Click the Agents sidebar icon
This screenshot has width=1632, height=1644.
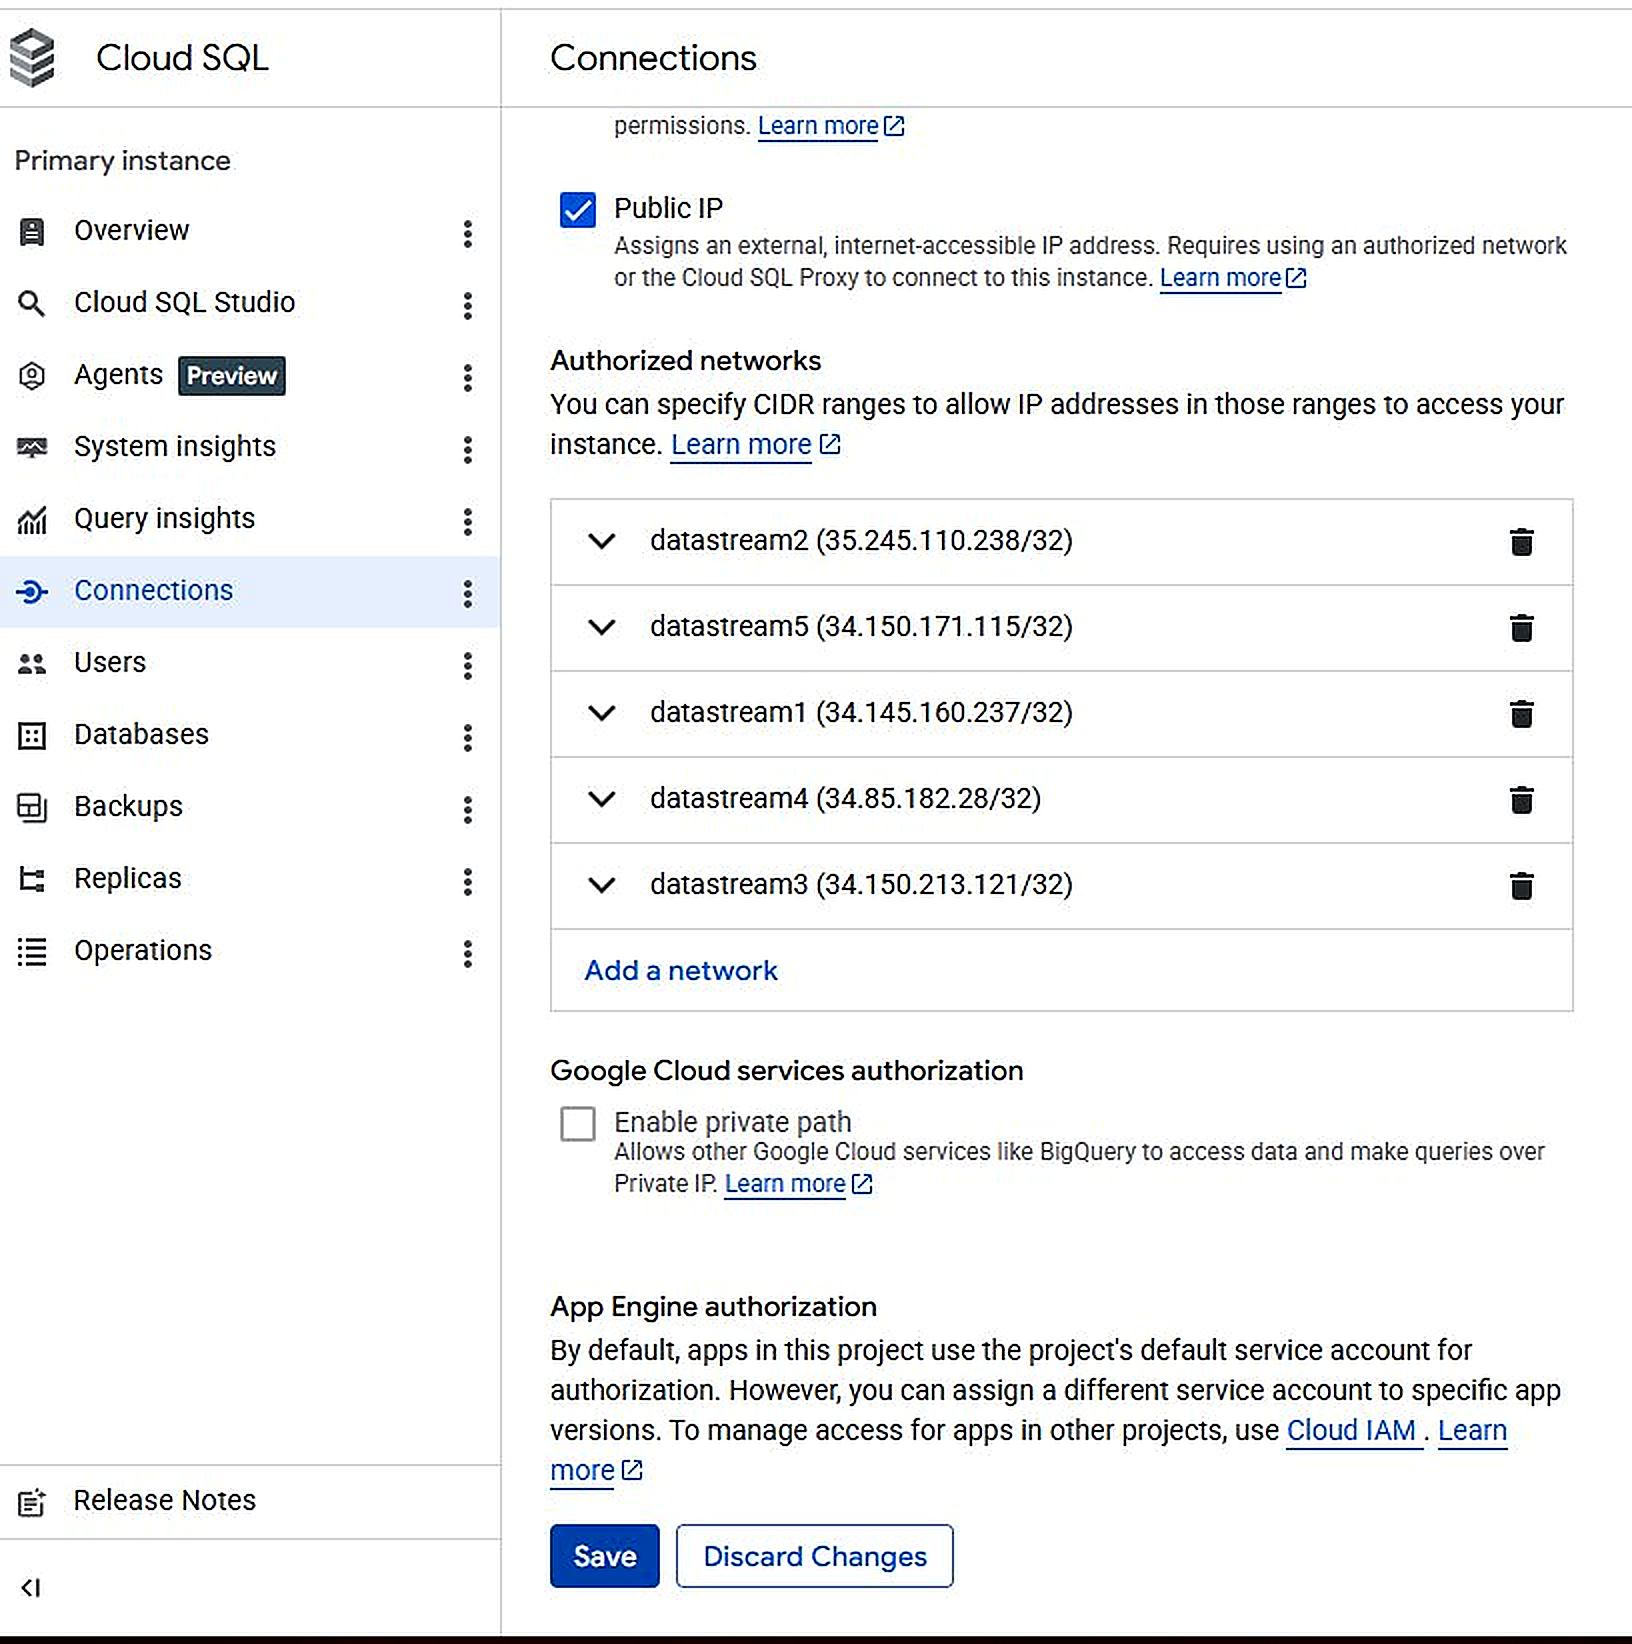click(32, 376)
